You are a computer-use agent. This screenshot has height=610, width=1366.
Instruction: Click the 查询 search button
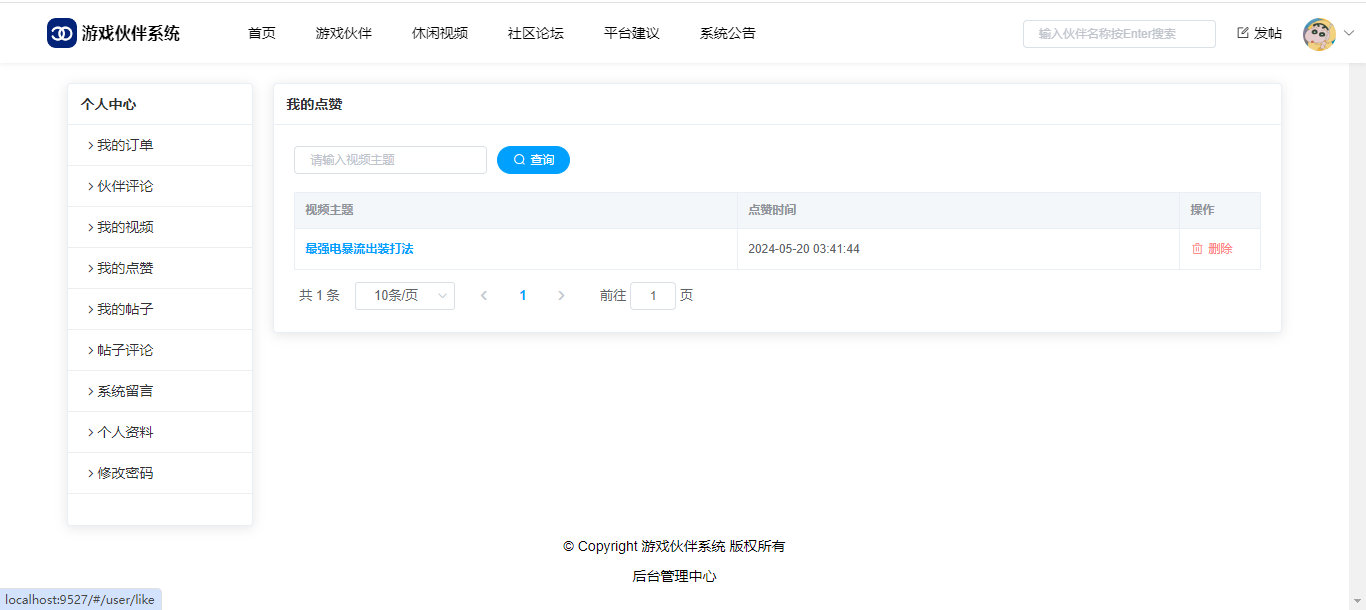[533, 160]
